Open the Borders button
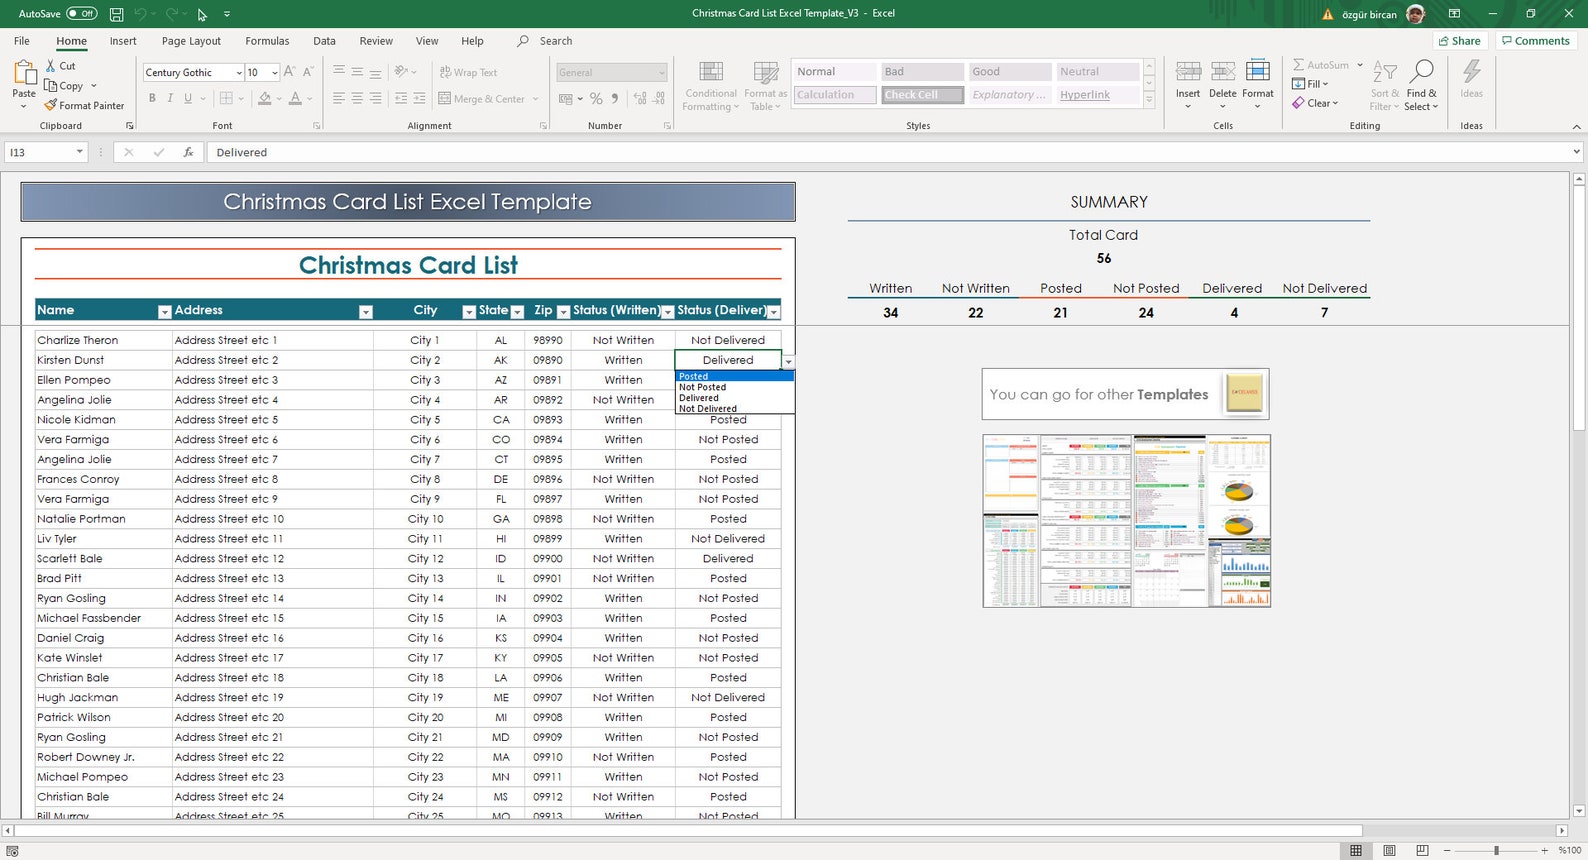Viewport: 1588px width, 860px height. [226, 98]
